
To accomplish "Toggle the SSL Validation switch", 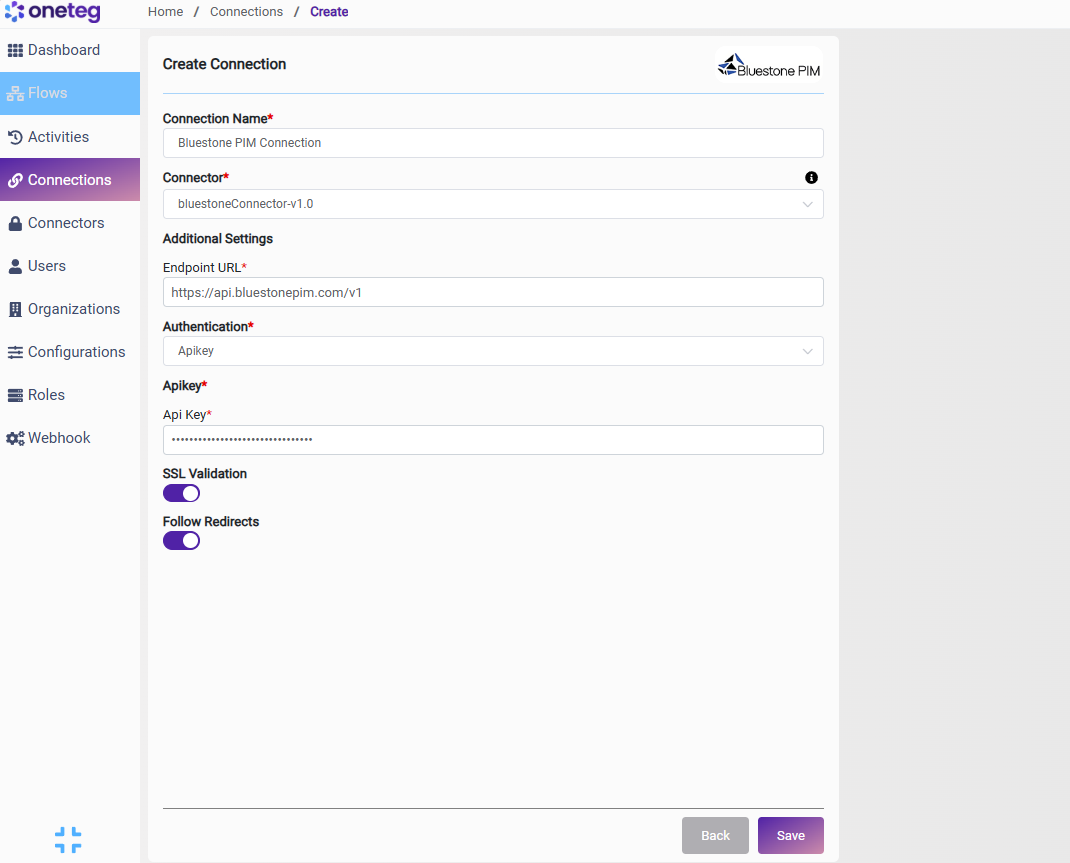I will [x=182, y=493].
